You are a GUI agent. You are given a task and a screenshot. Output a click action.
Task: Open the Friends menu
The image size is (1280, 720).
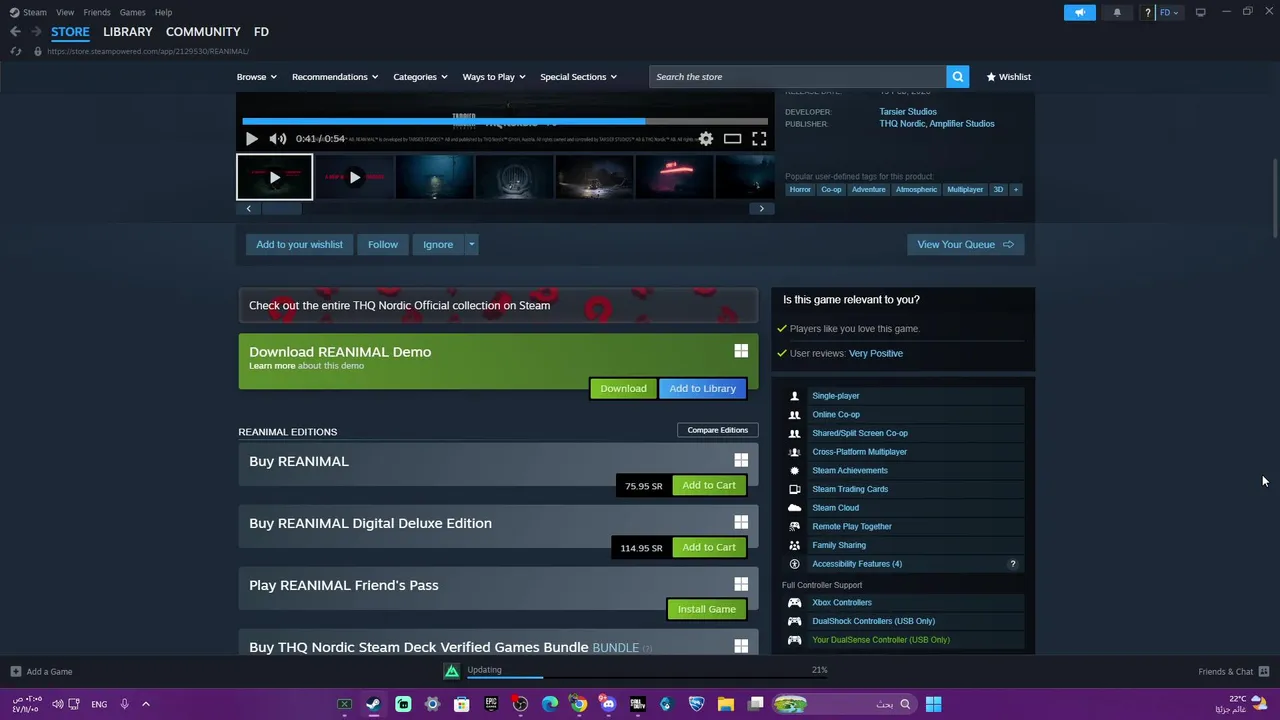(x=97, y=12)
